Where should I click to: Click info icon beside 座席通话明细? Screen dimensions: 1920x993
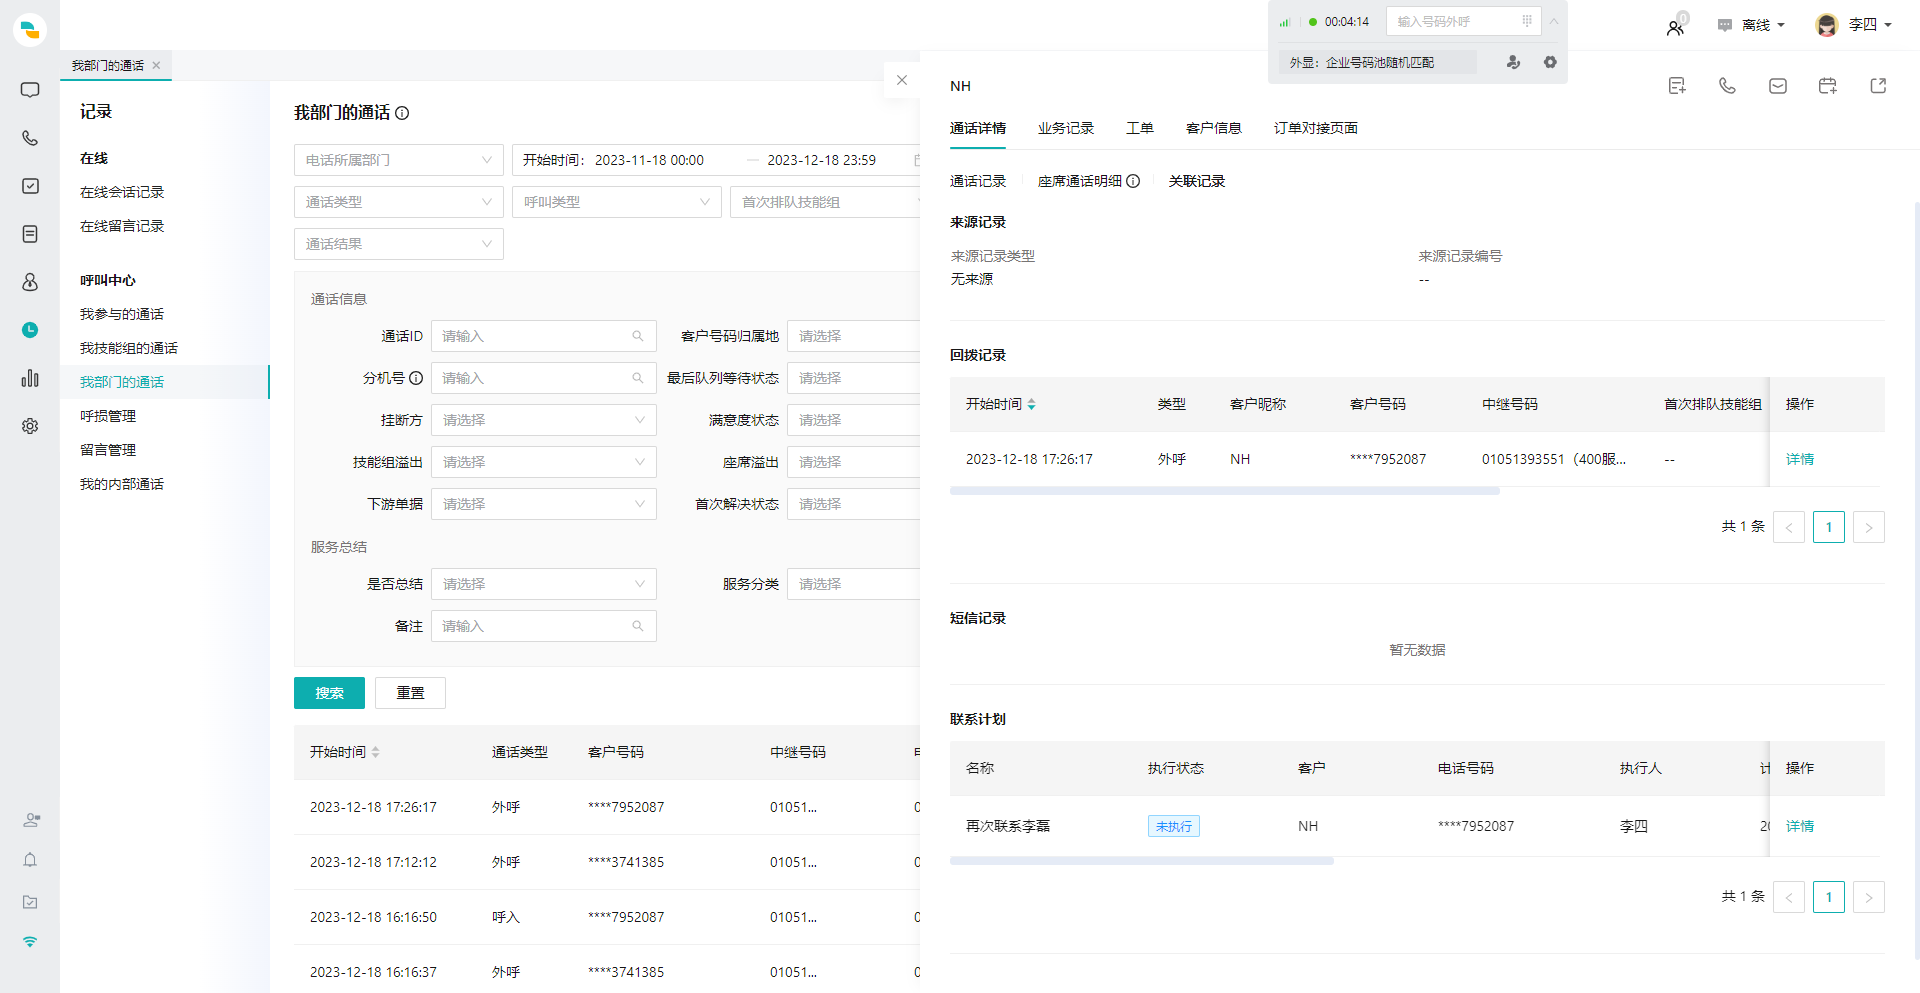click(x=1133, y=181)
